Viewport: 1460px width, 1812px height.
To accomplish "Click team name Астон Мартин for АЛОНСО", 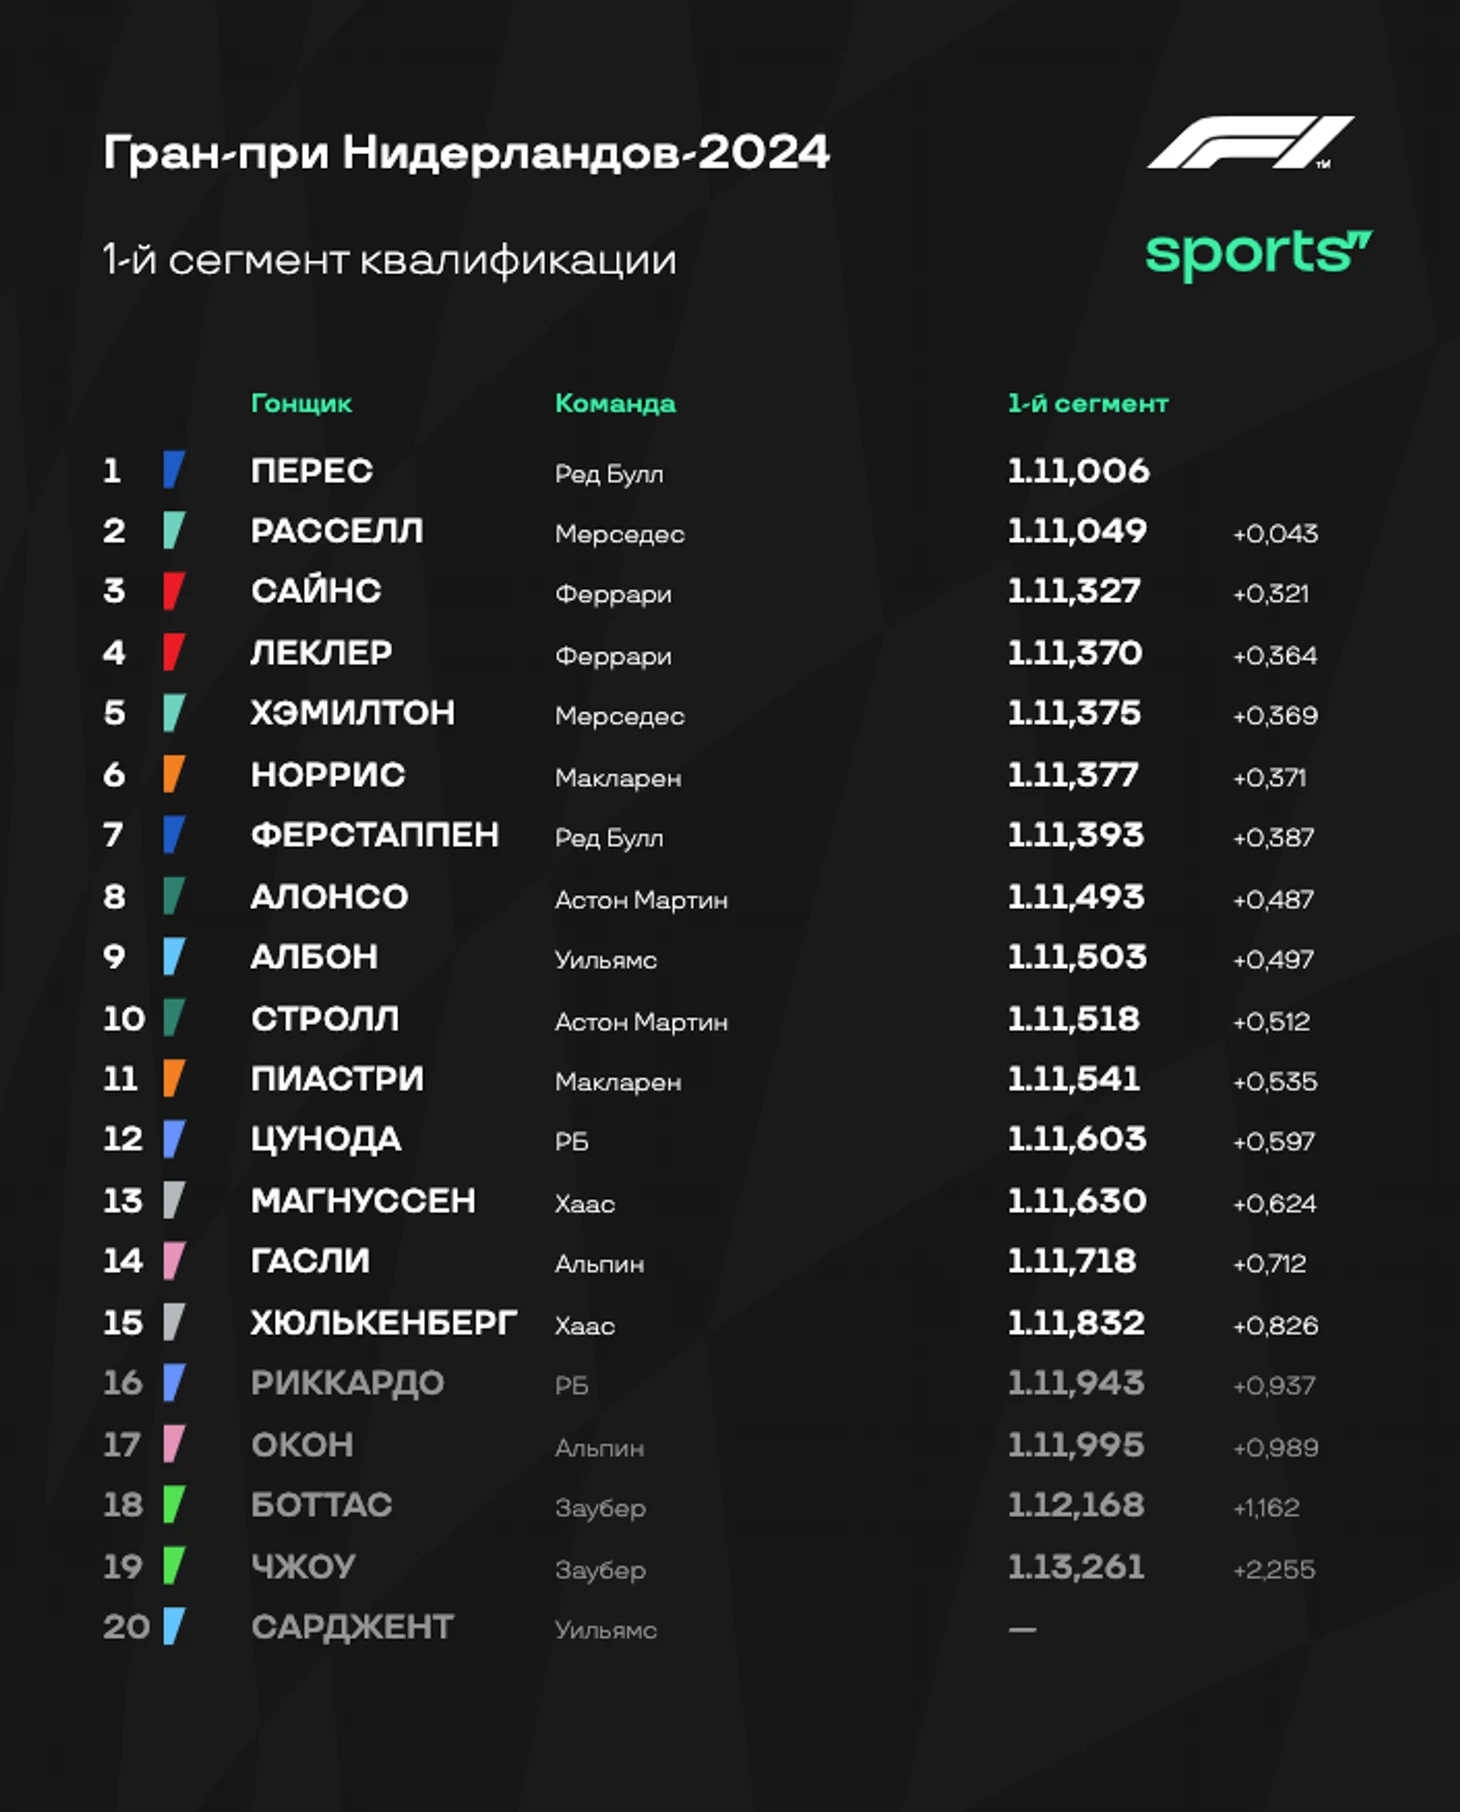I will click(x=641, y=900).
